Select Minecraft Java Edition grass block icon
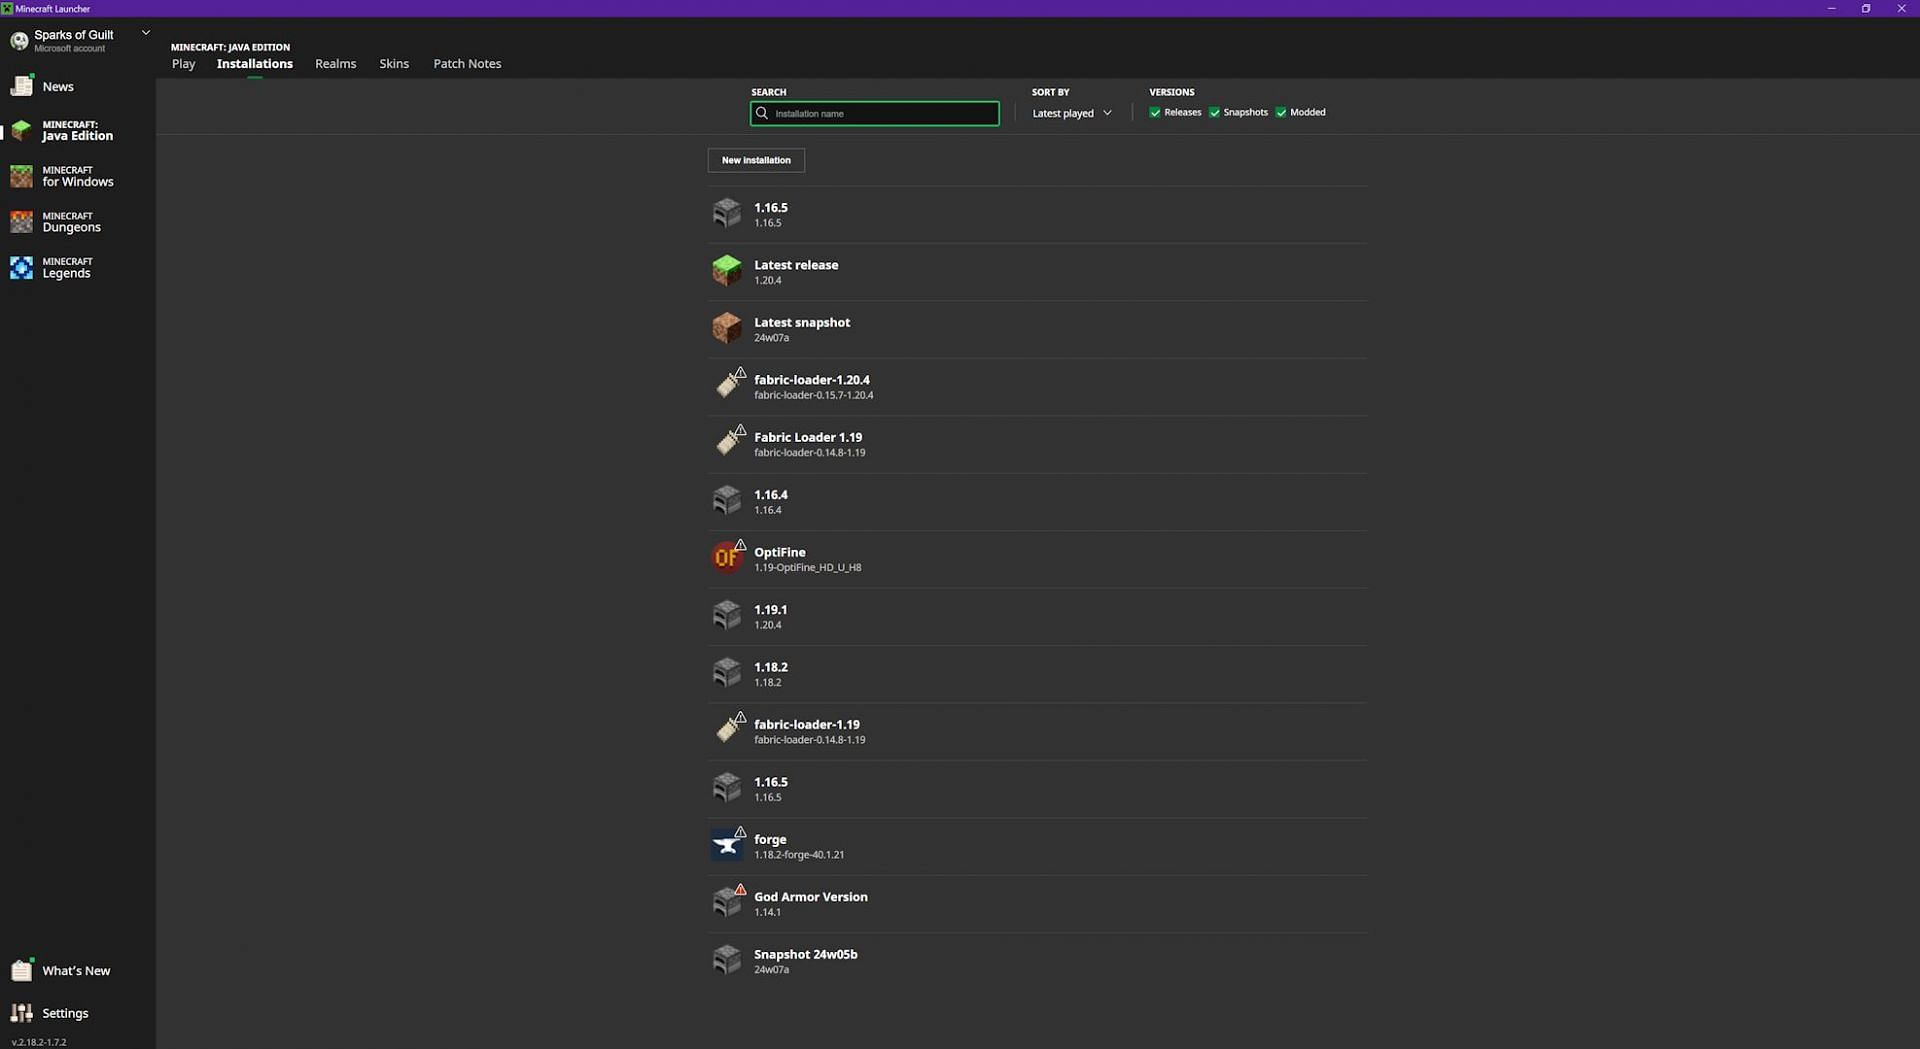 point(21,130)
